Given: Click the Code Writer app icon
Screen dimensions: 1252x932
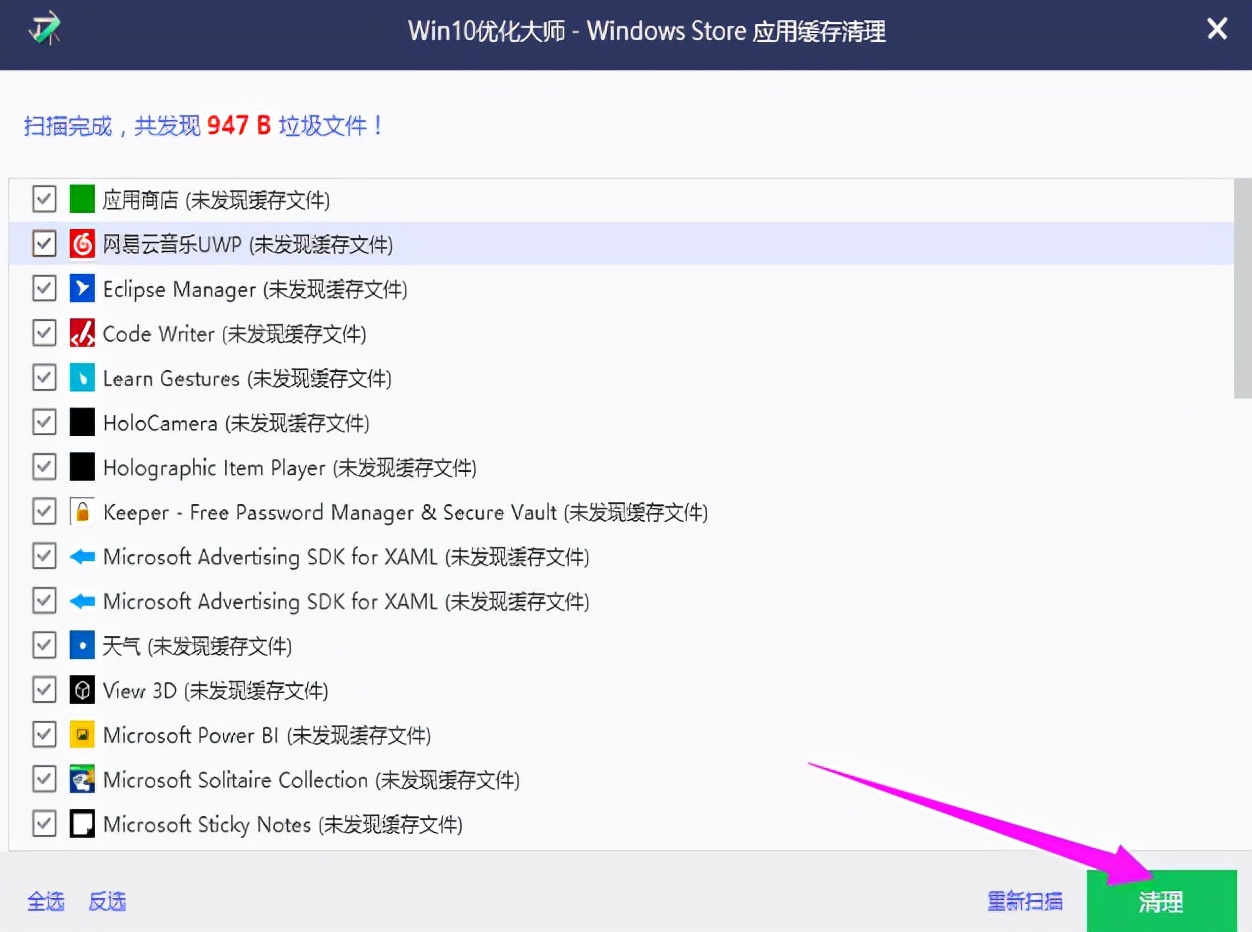Looking at the screenshot, I should [x=81, y=332].
